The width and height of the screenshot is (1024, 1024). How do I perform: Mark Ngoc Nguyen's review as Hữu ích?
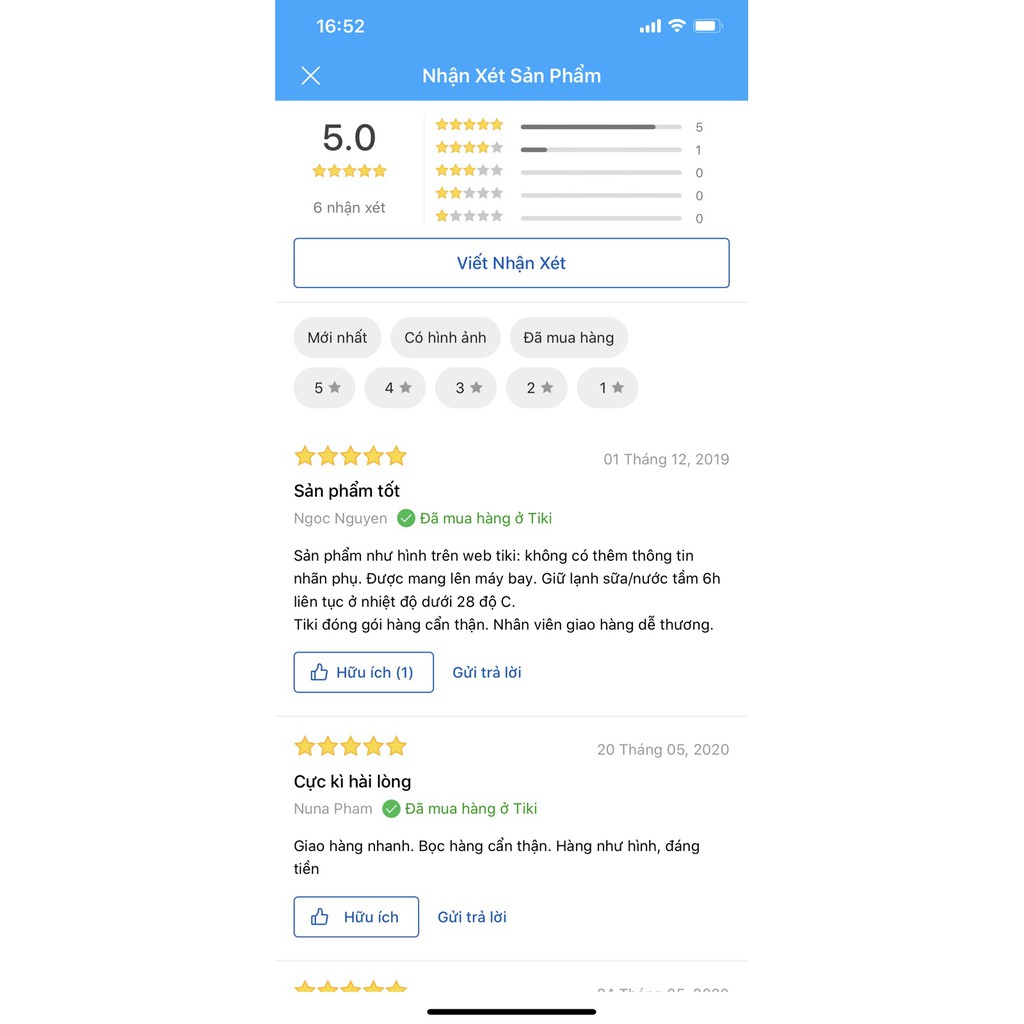(x=364, y=672)
